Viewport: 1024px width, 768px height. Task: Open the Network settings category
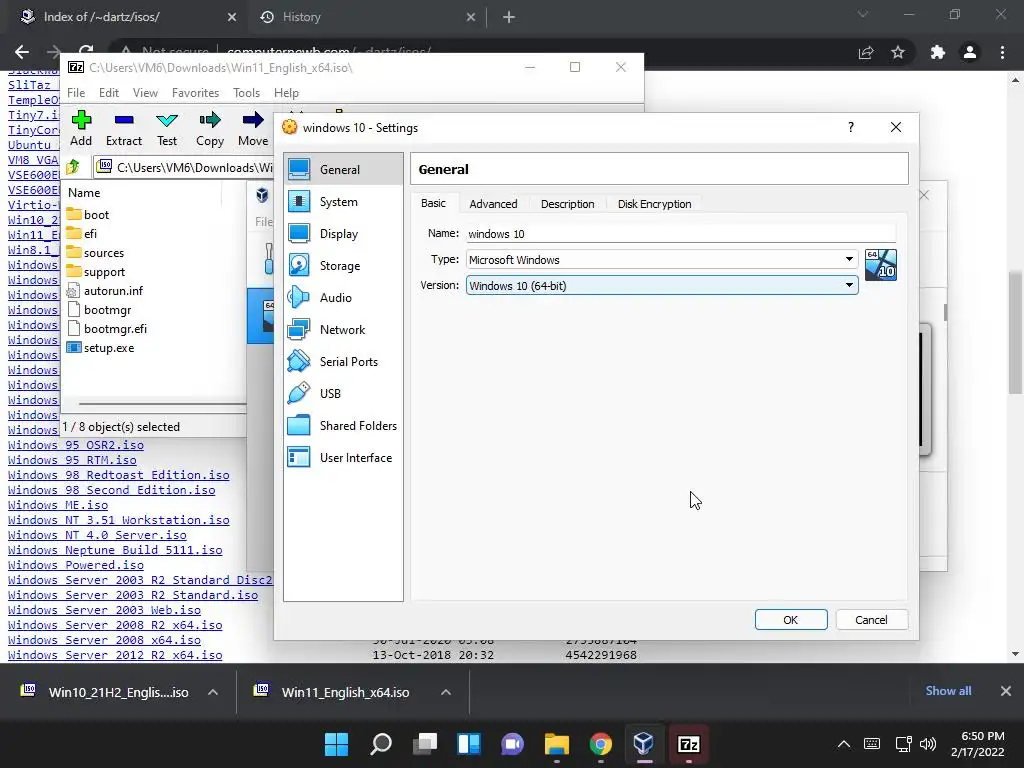344,330
